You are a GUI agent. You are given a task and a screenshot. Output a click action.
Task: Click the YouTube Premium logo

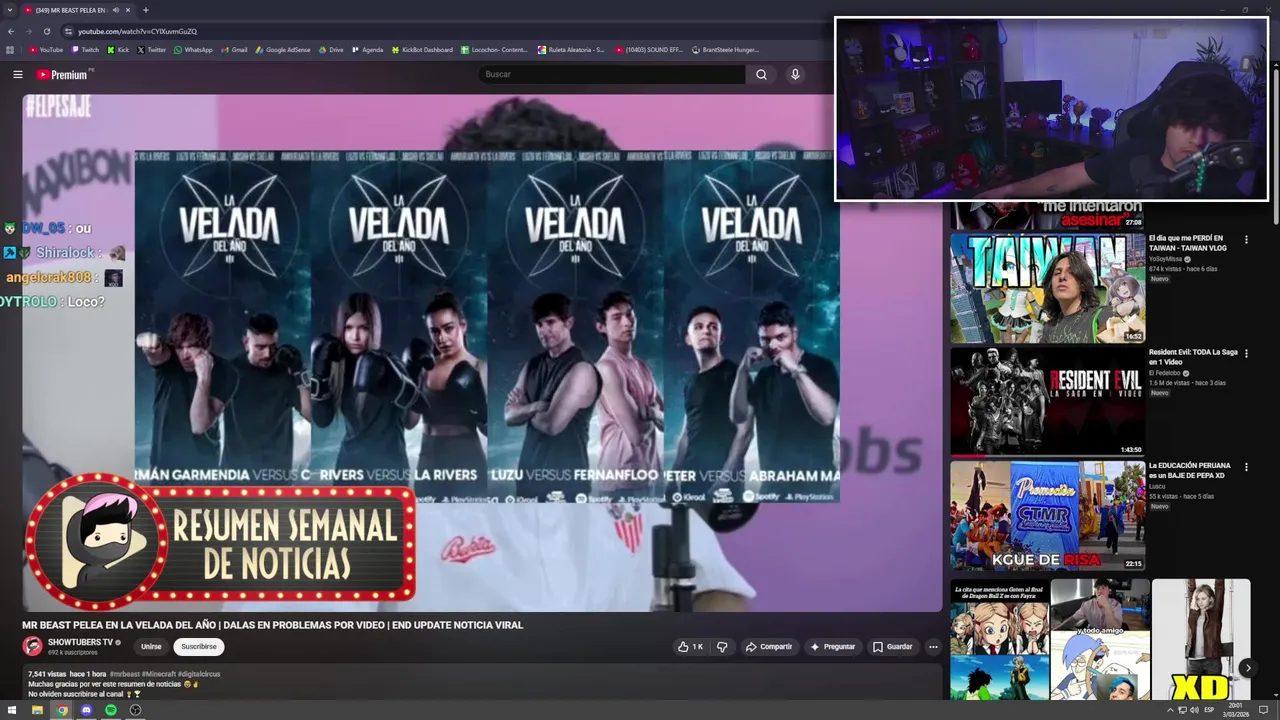(x=64, y=74)
